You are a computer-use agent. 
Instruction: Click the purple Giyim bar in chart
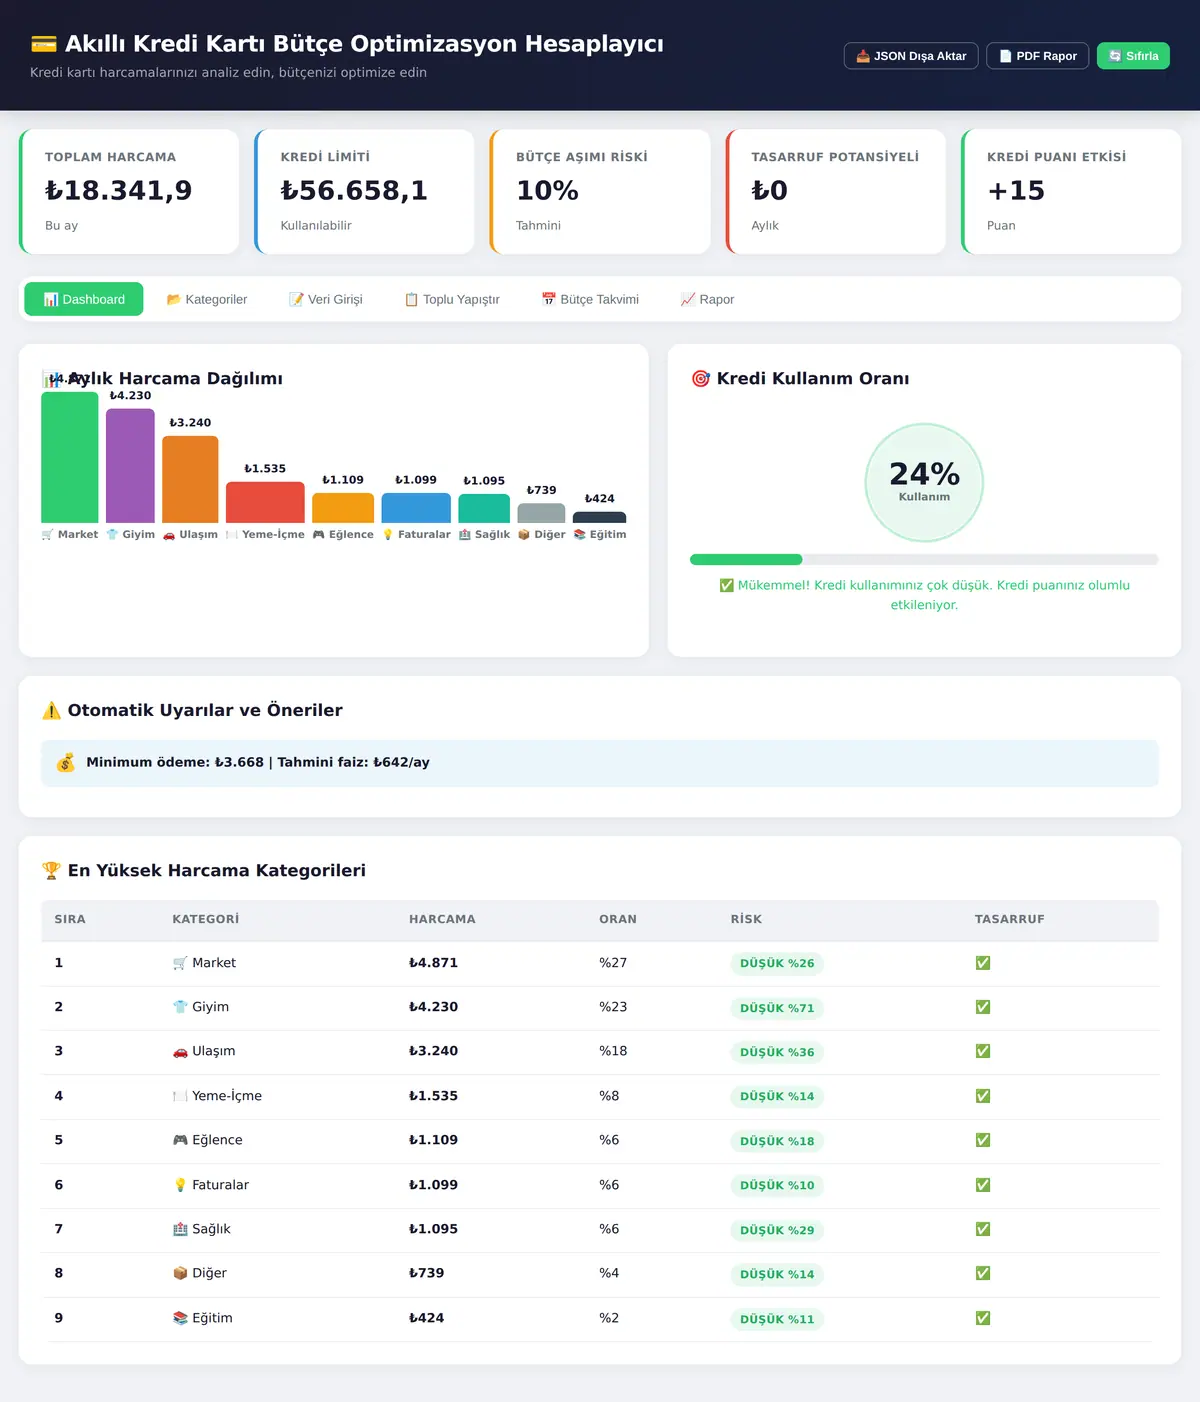pos(130,465)
